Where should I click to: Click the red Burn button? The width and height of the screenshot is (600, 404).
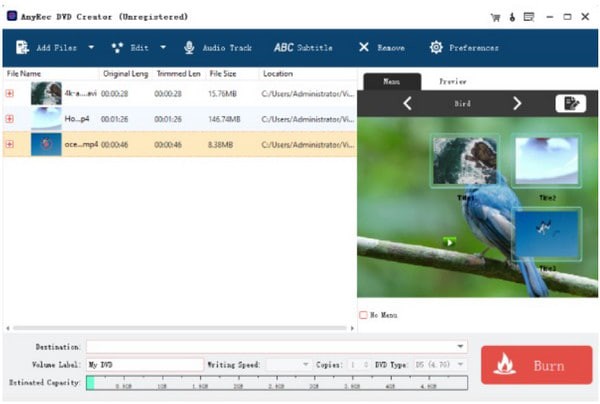click(536, 365)
